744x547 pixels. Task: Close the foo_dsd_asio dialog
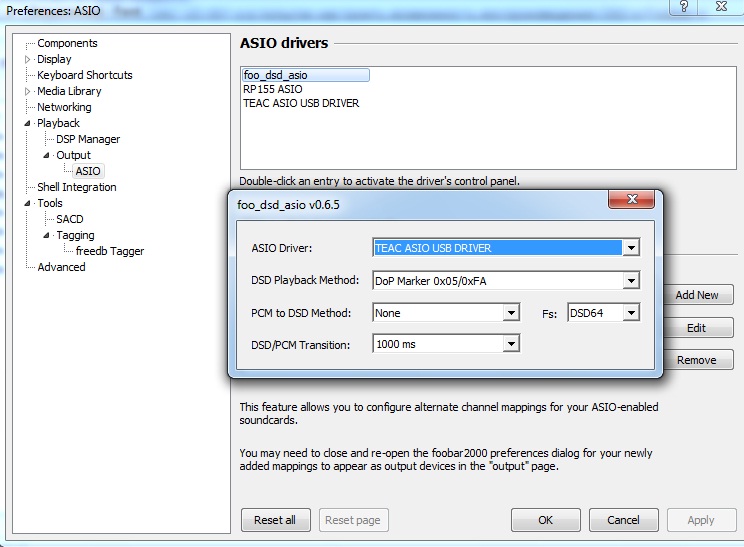[x=631, y=199]
